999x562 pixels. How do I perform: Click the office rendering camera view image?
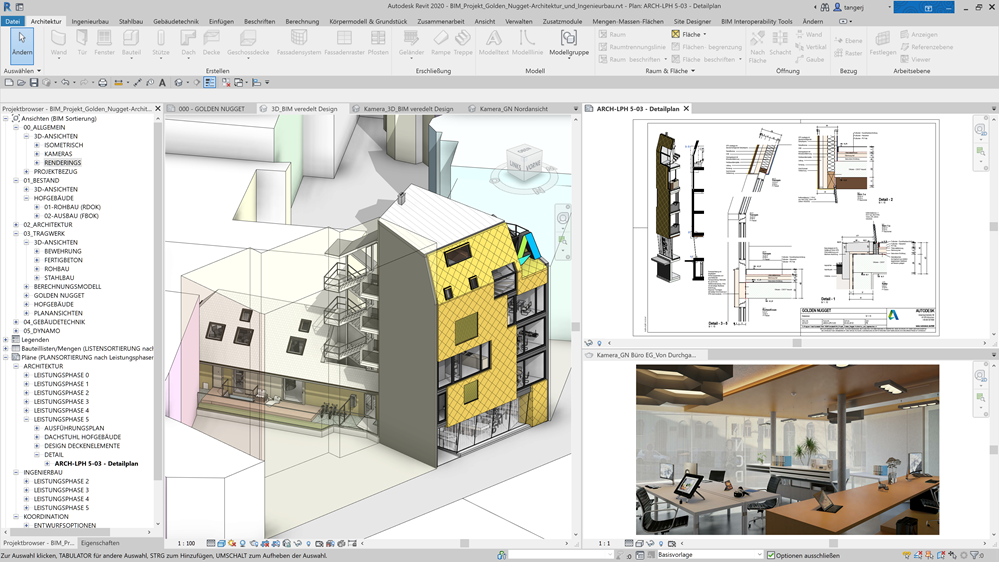[787, 449]
